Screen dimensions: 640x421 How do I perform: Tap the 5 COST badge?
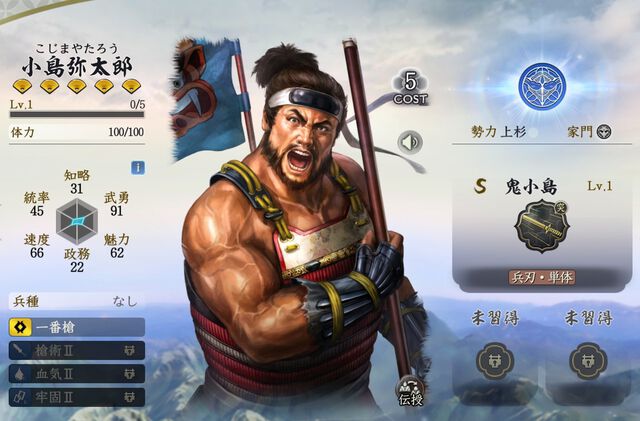(410, 89)
